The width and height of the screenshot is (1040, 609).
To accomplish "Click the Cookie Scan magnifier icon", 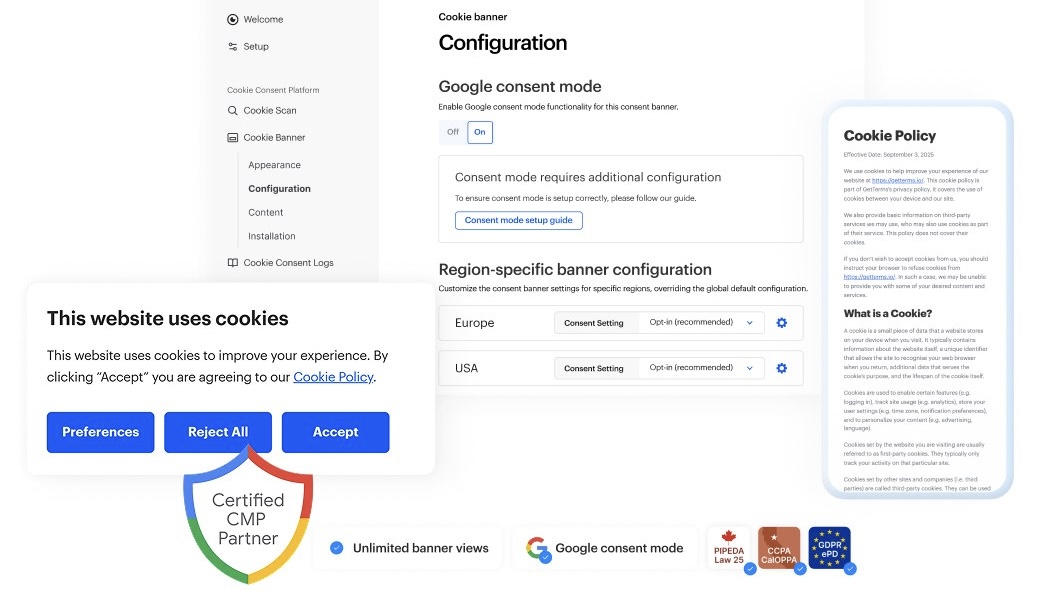I will point(233,111).
